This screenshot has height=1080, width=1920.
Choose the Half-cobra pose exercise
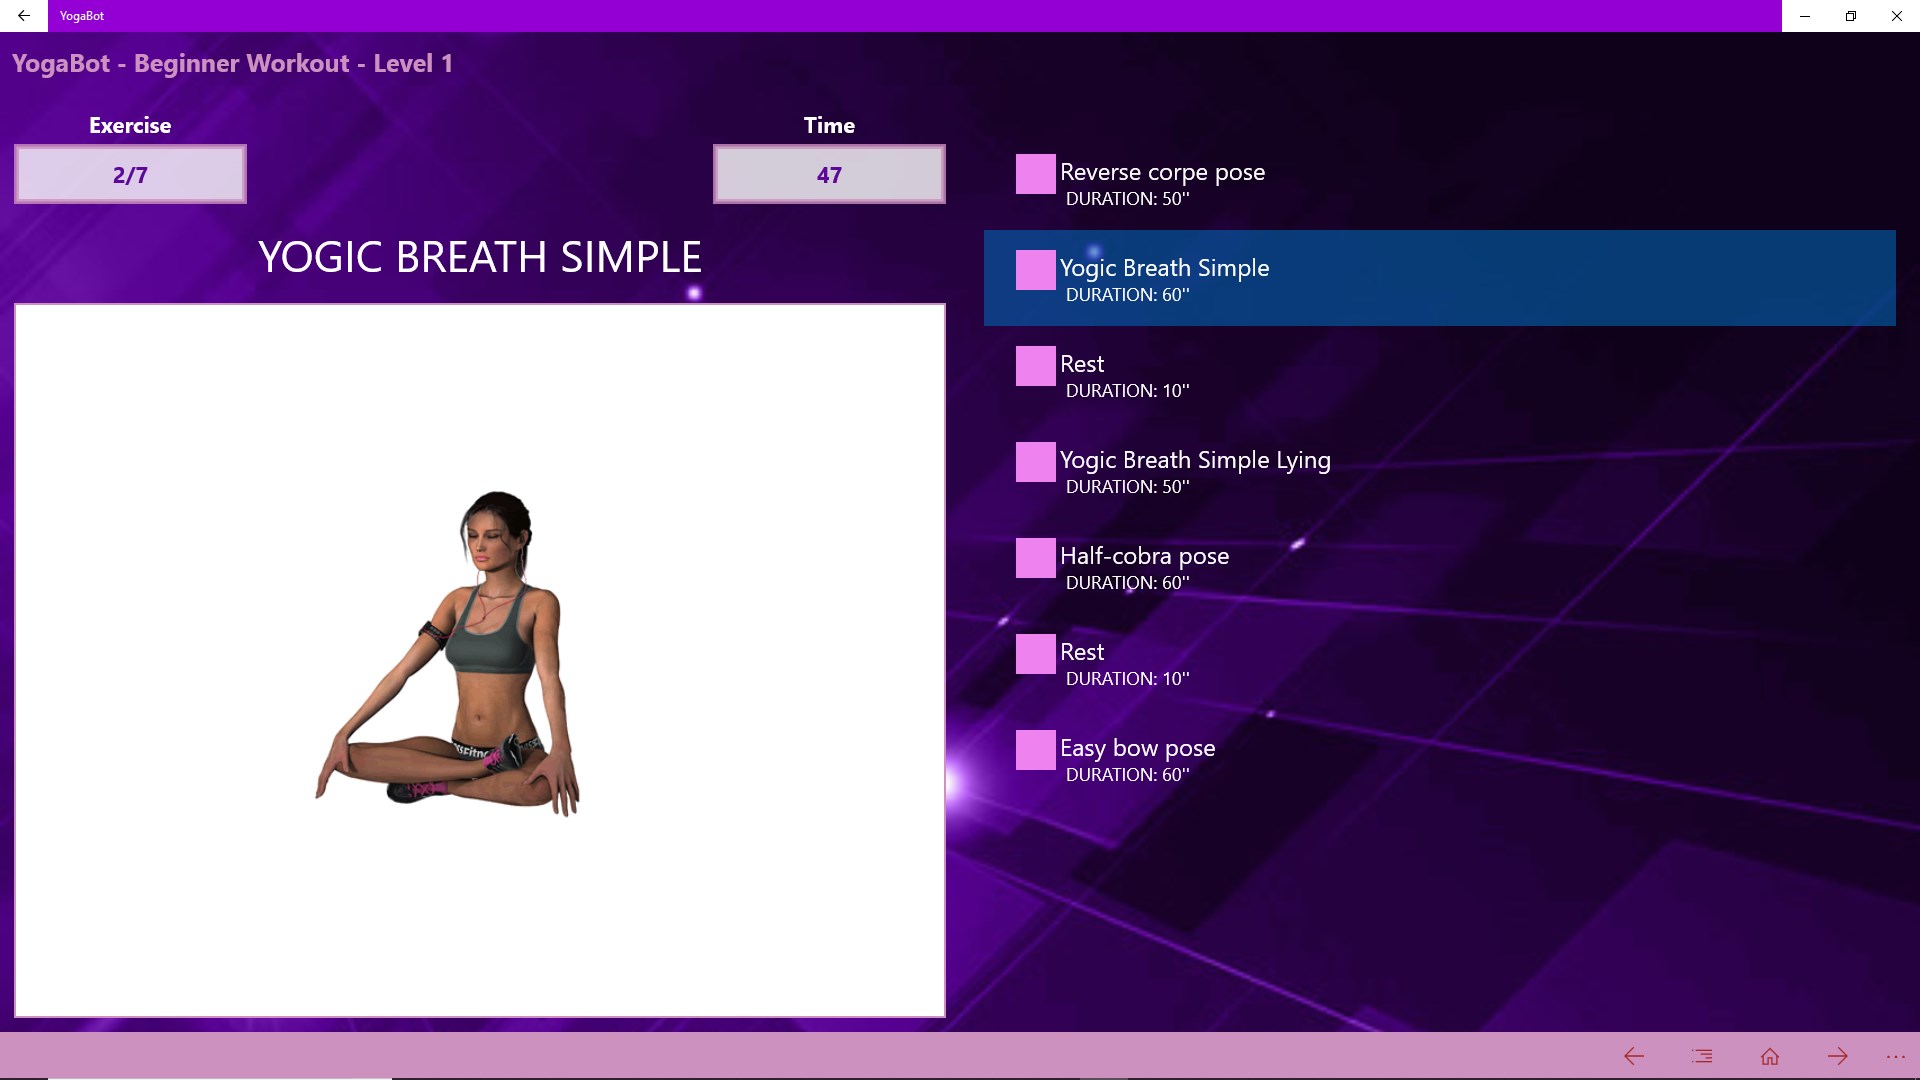pos(1144,557)
